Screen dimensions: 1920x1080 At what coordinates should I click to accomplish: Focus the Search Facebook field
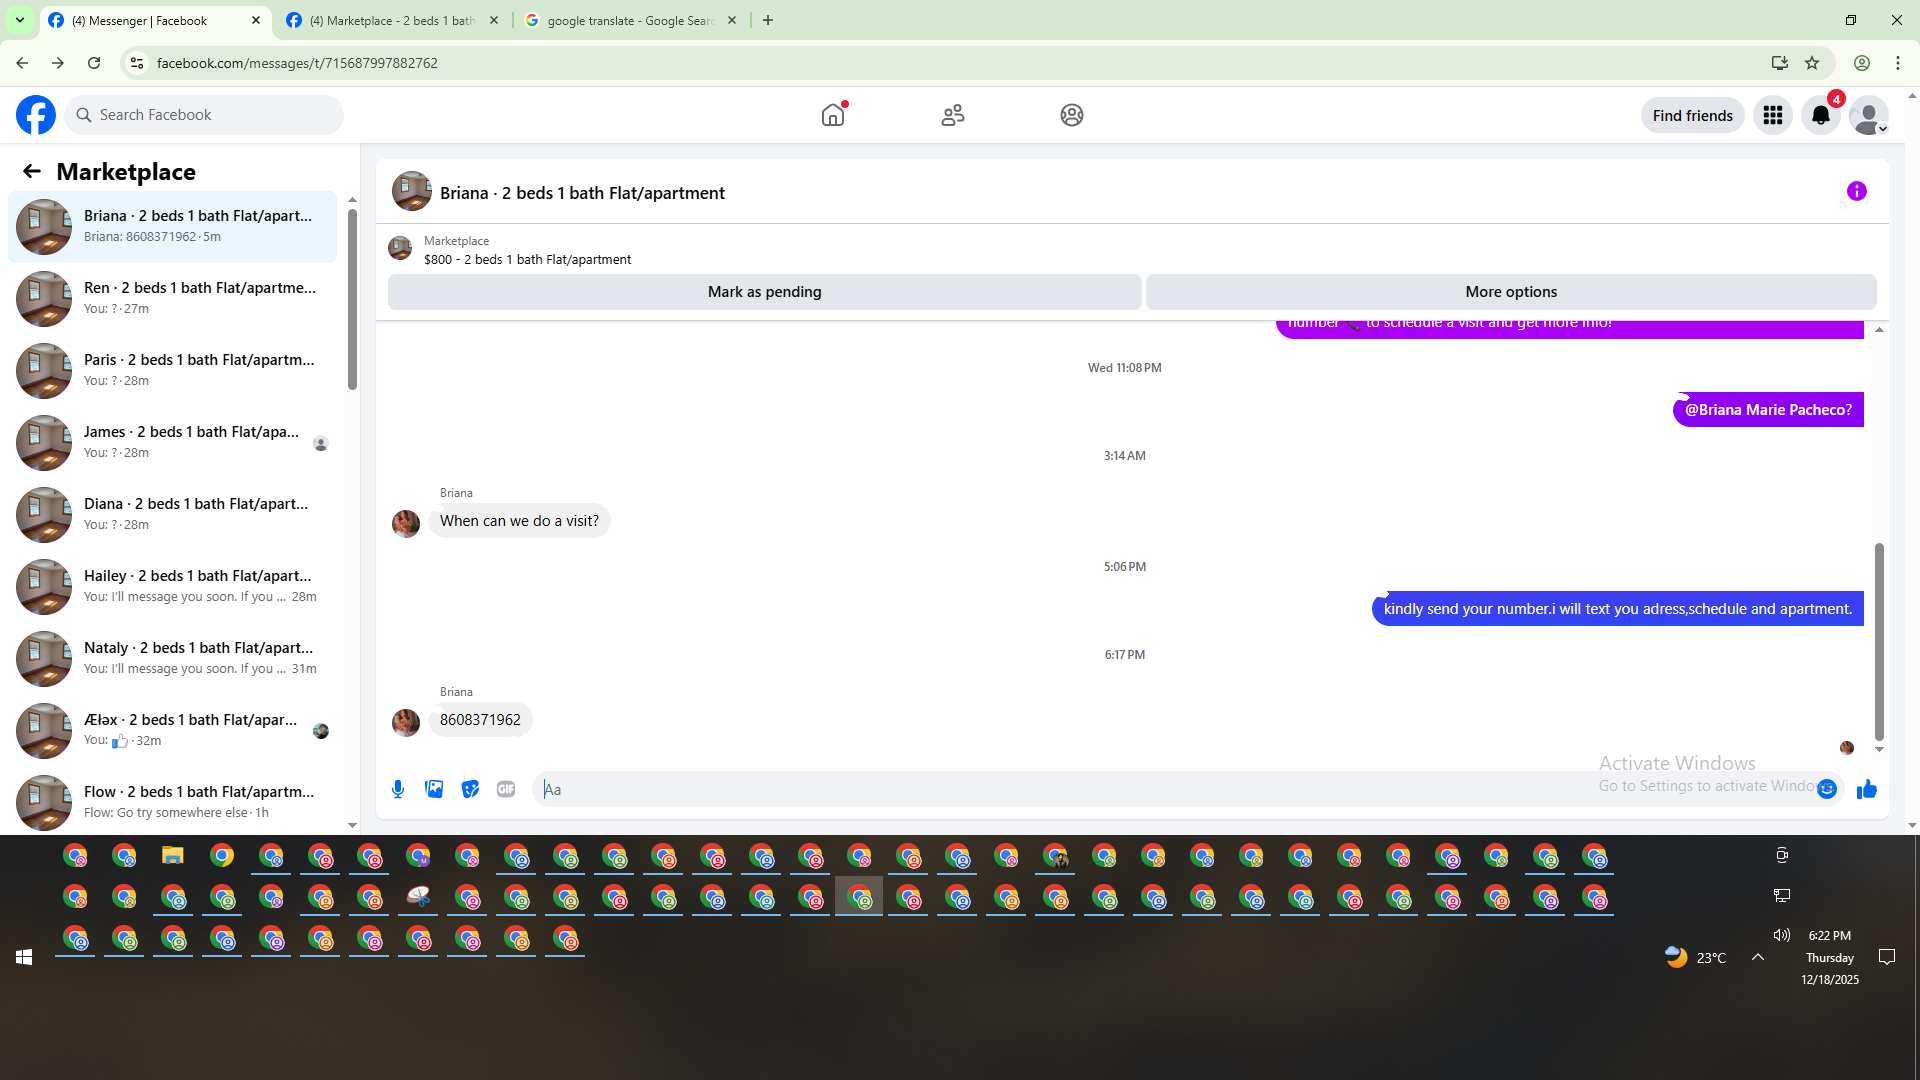(x=204, y=115)
